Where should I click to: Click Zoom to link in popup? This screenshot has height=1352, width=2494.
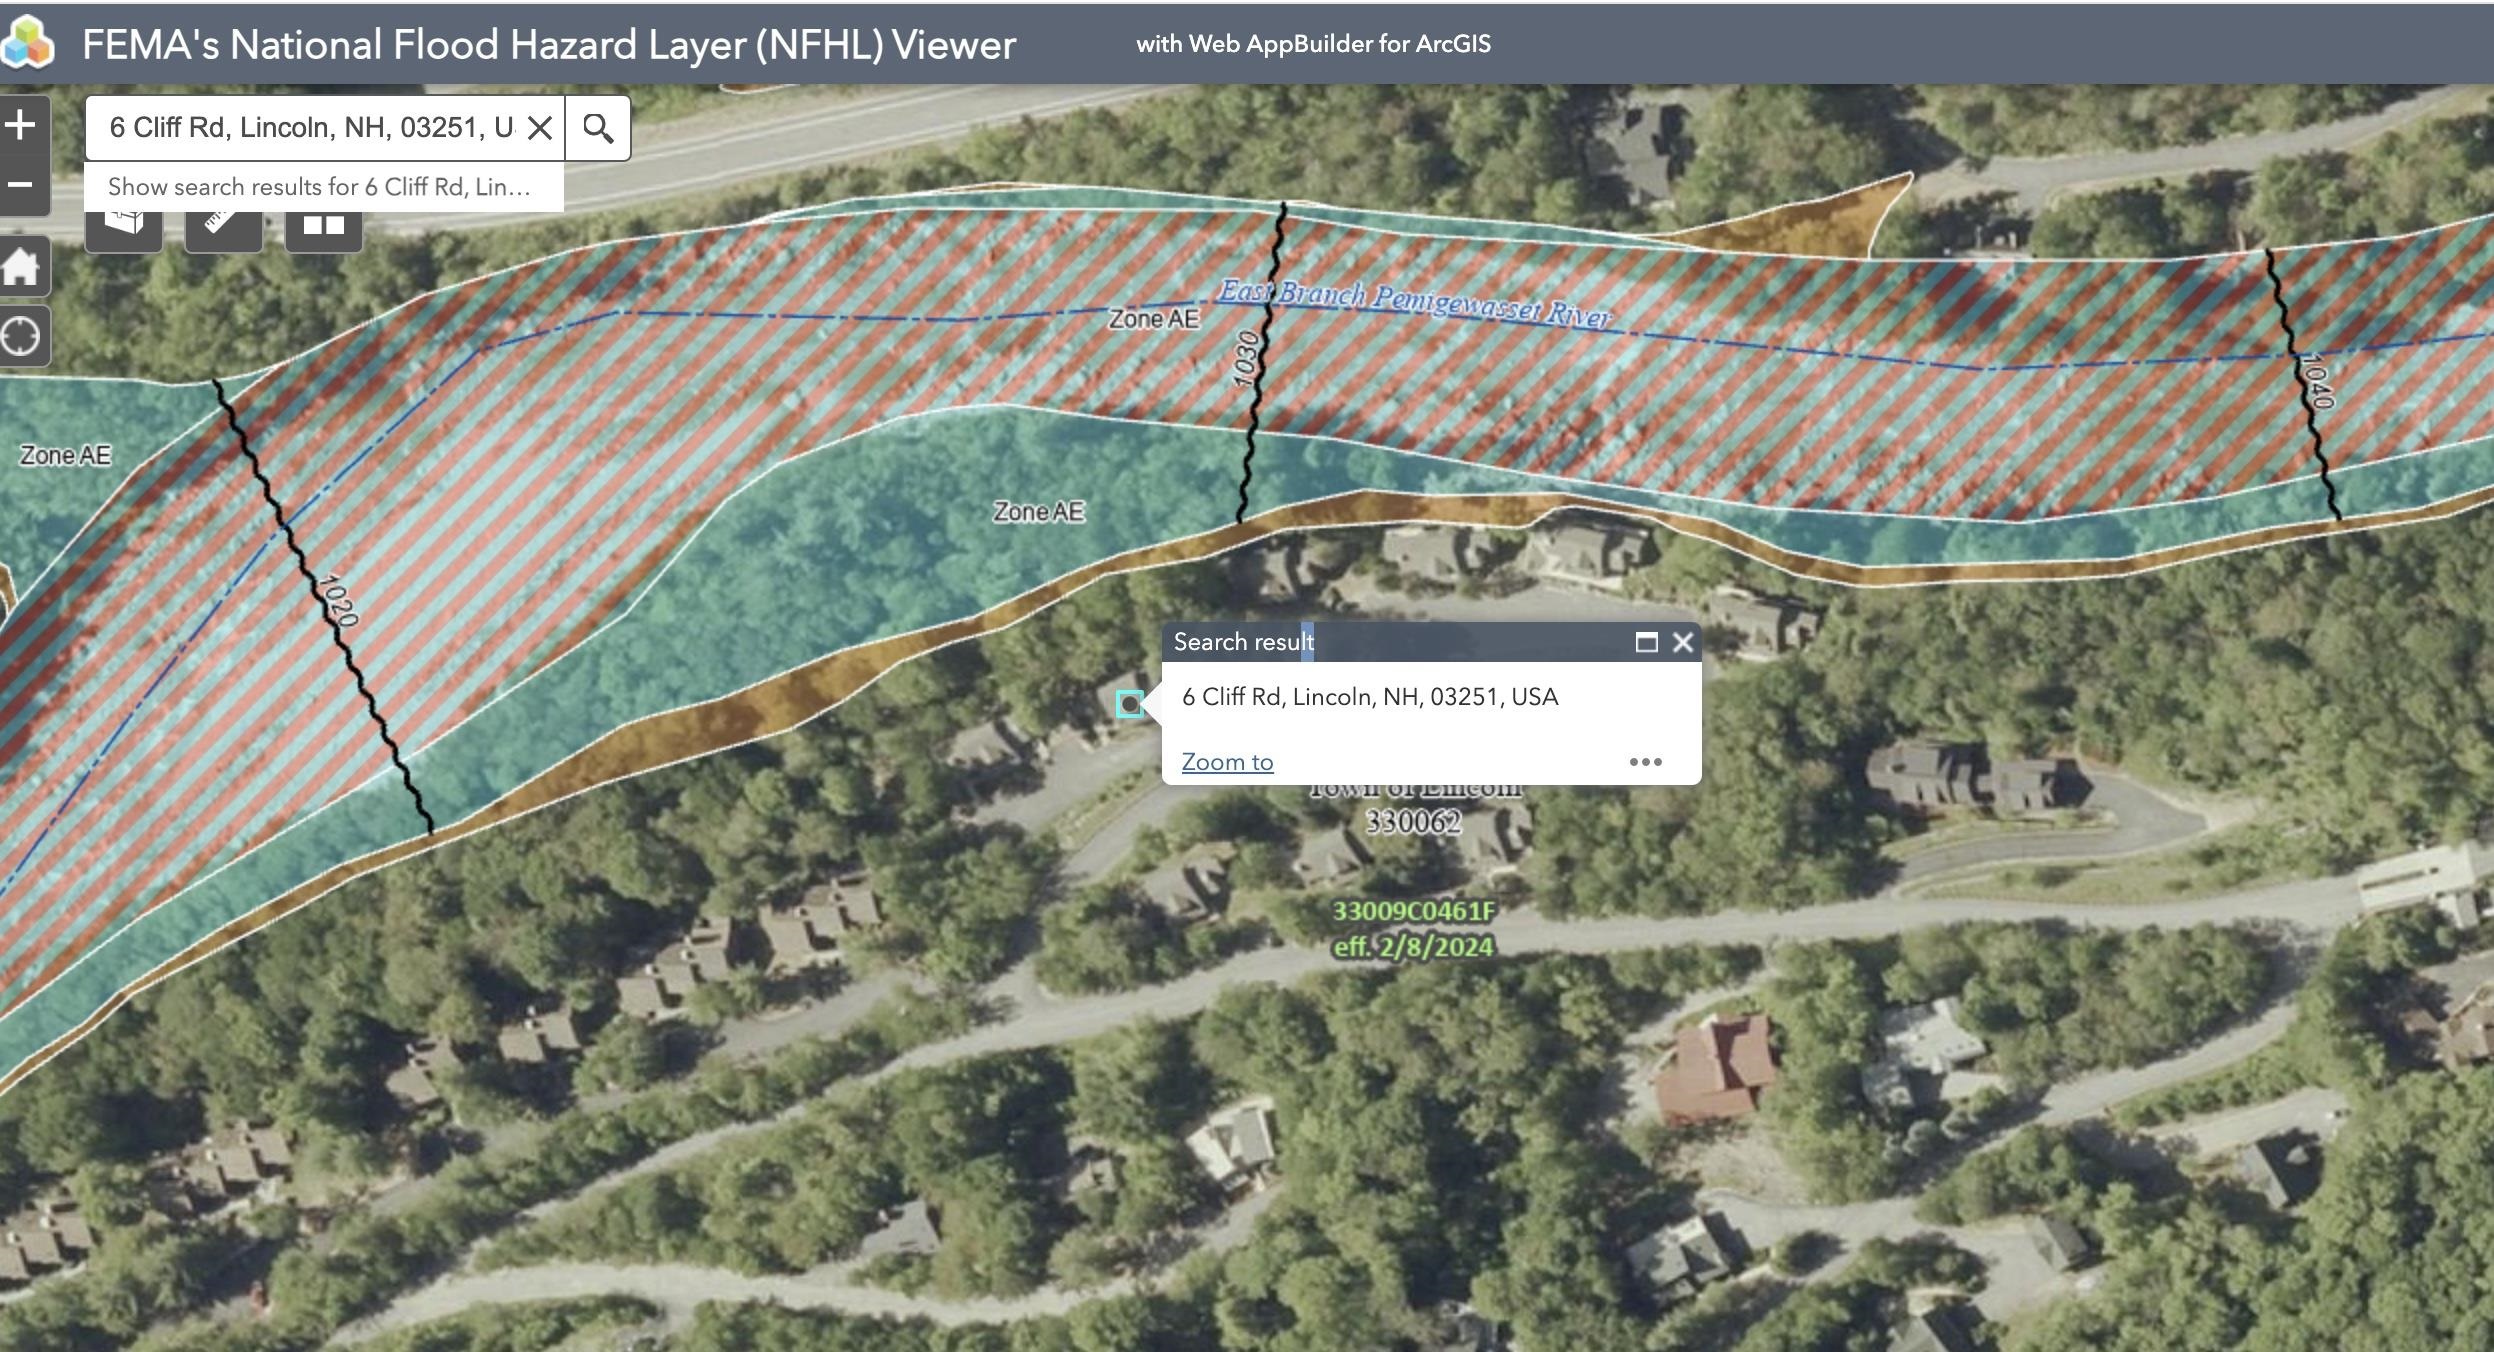coord(1227,762)
